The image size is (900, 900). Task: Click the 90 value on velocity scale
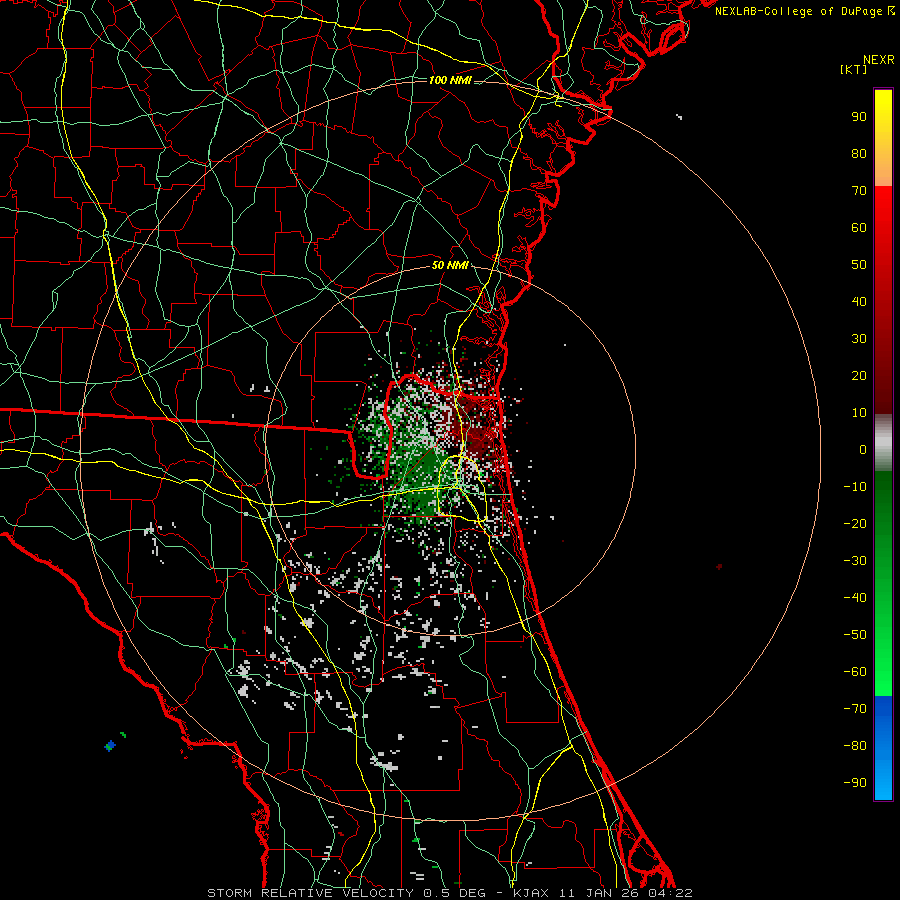click(859, 117)
